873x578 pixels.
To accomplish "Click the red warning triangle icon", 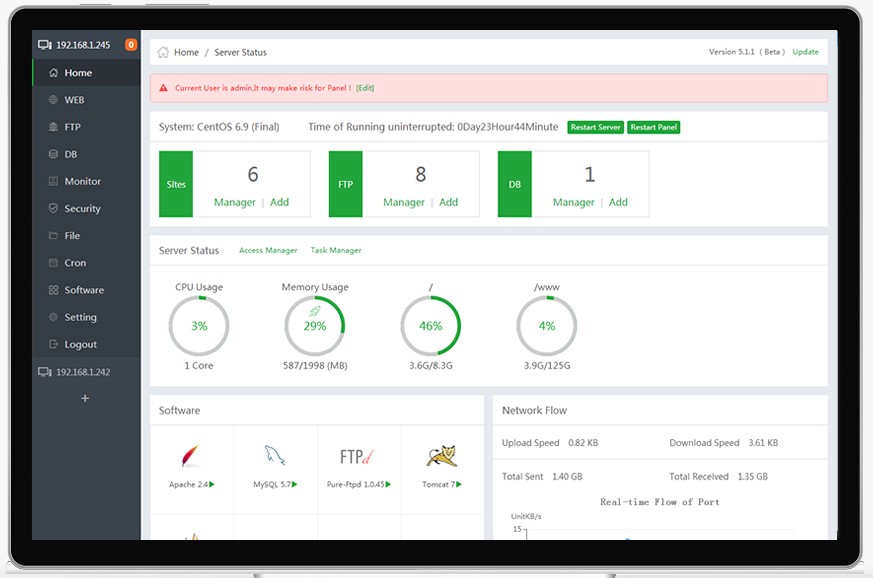I will 163,88.
